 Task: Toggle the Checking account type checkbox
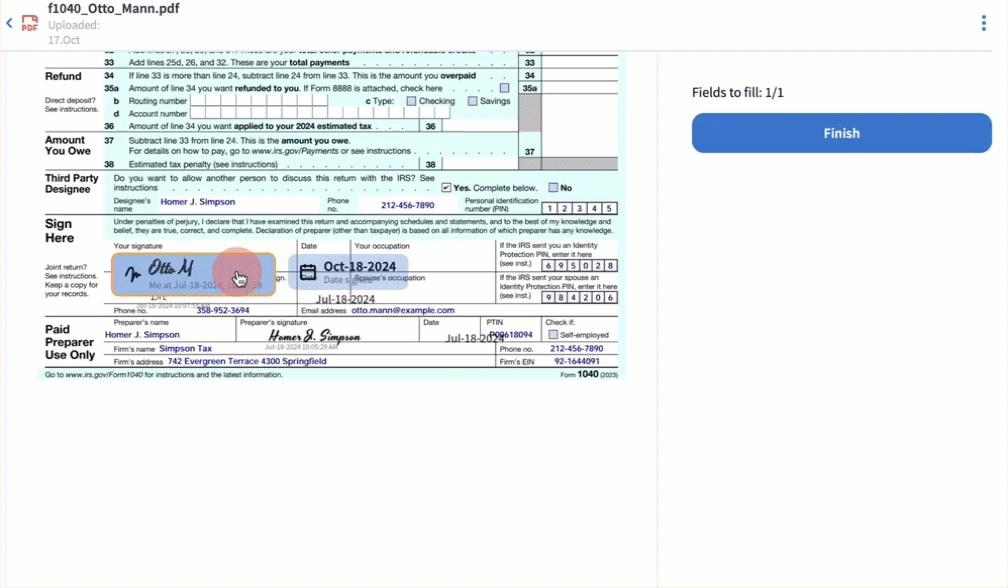tap(411, 101)
